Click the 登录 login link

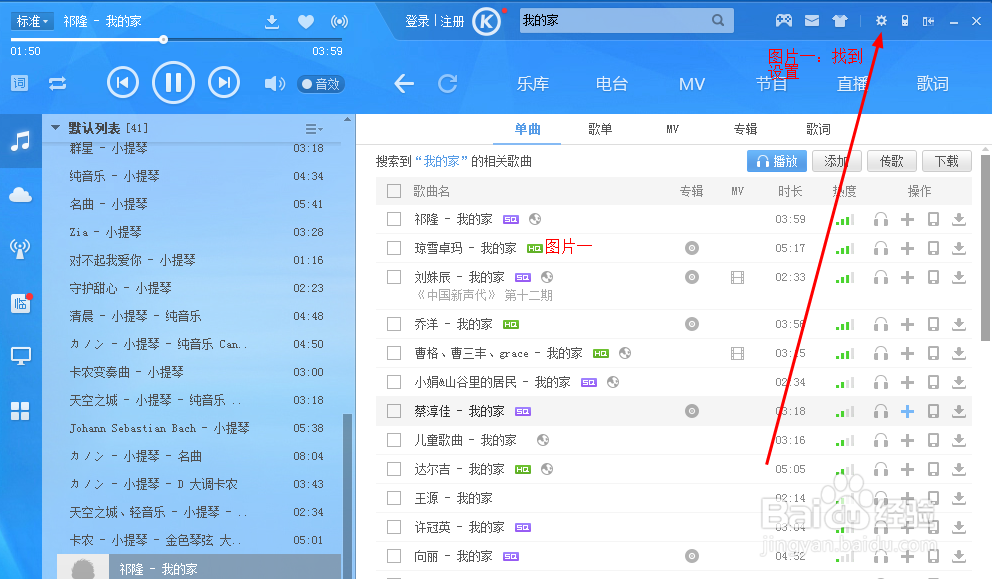[x=418, y=21]
